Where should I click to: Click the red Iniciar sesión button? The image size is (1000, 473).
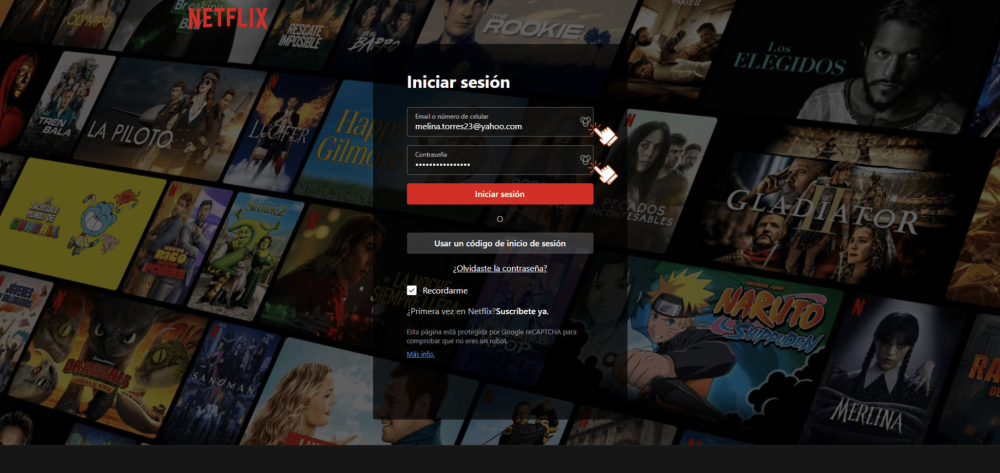pyautogui.click(x=500, y=194)
